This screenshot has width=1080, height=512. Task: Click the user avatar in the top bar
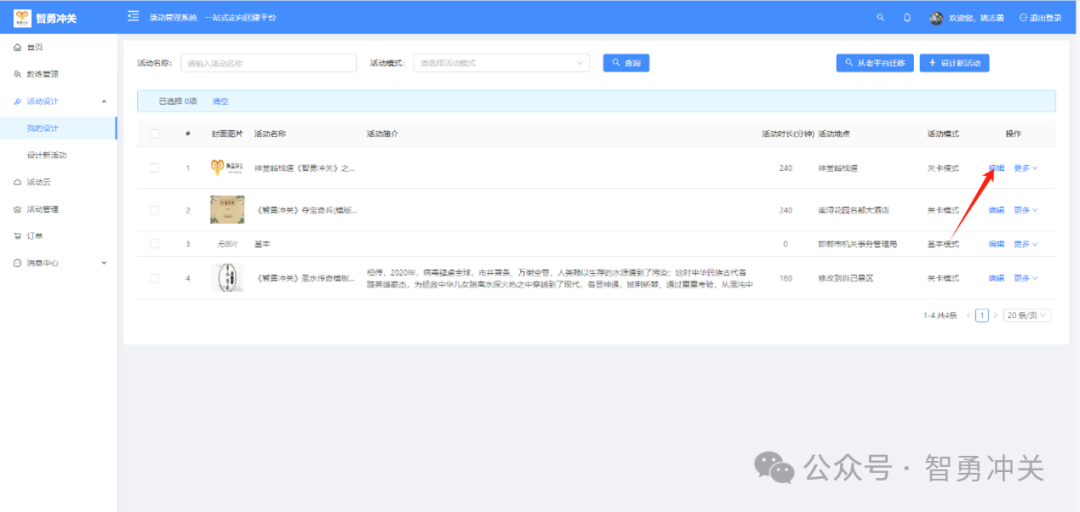(936, 18)
